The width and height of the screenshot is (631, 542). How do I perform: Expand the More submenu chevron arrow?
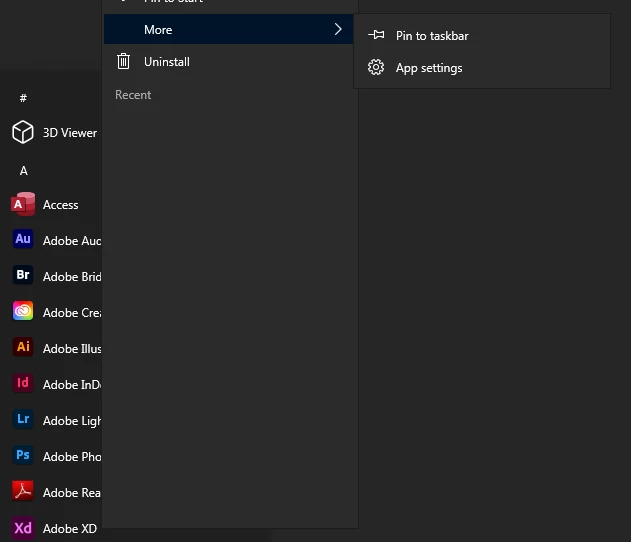[x=338, y=29]
